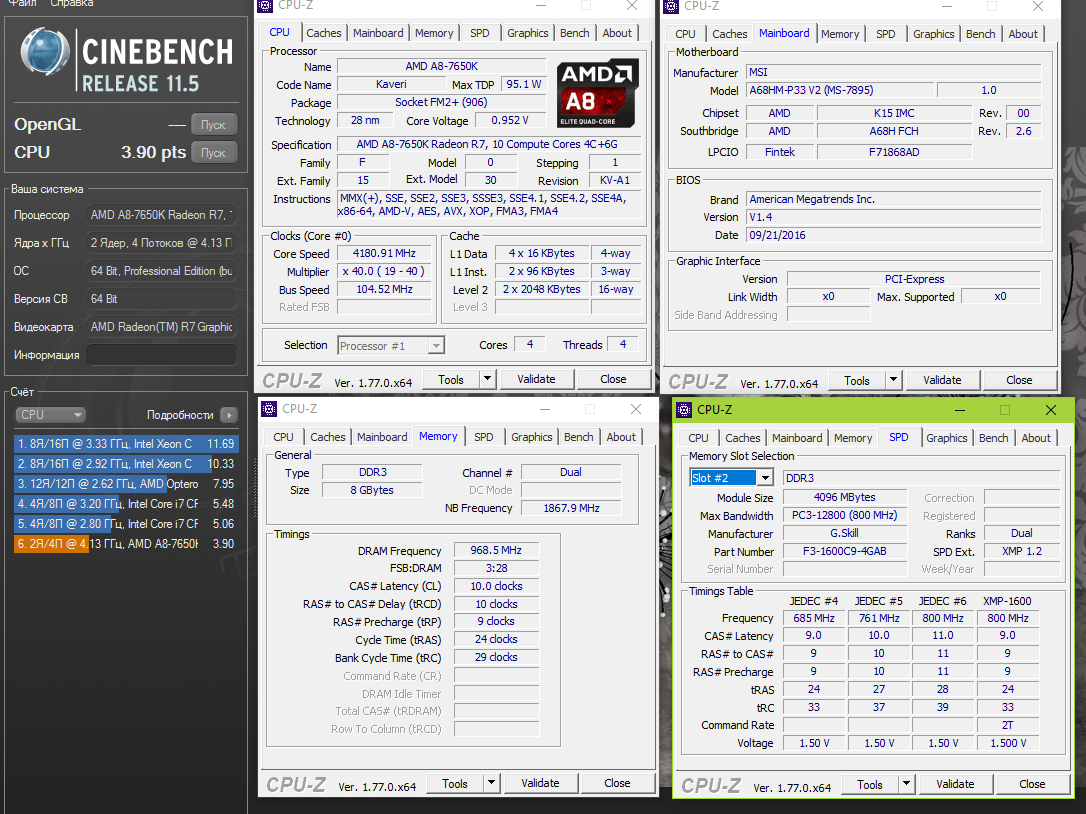Click Validate in the Memory window
Image resolution: width=1086 pixels, height=814 pixels.
click(540, 784)
